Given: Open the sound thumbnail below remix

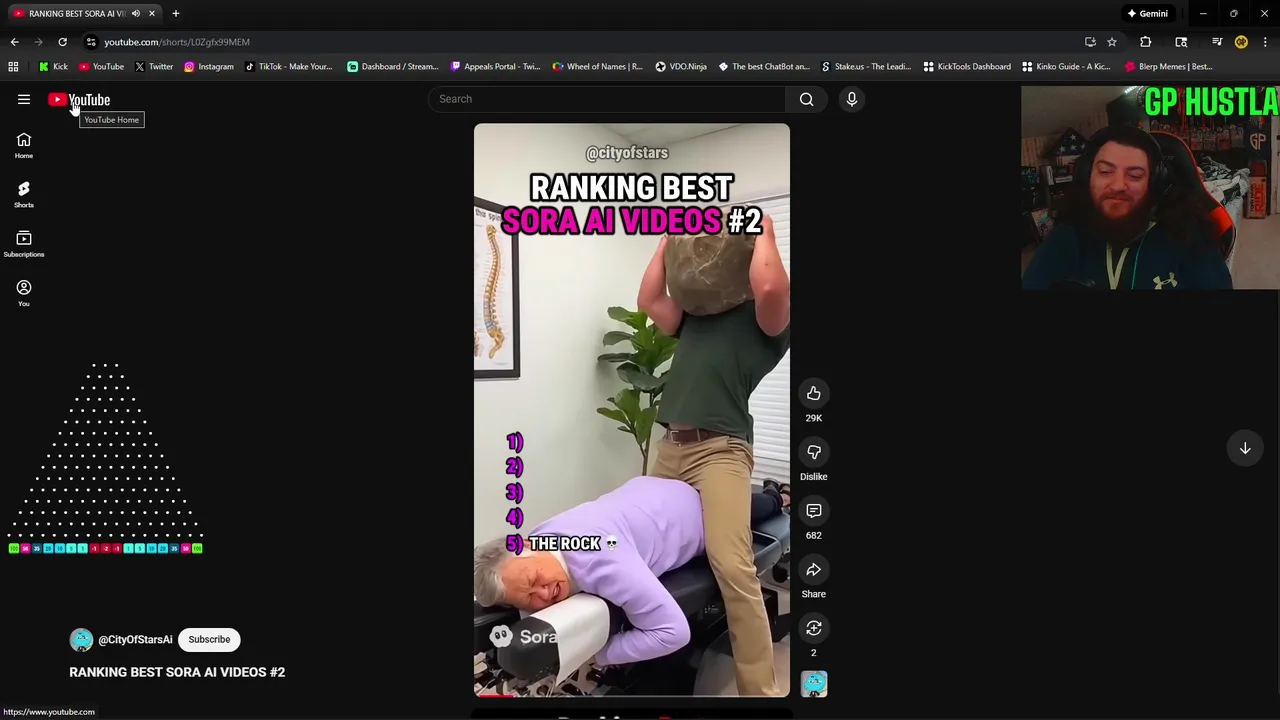Looking at the screenshot, I should [x=814, y=684].
